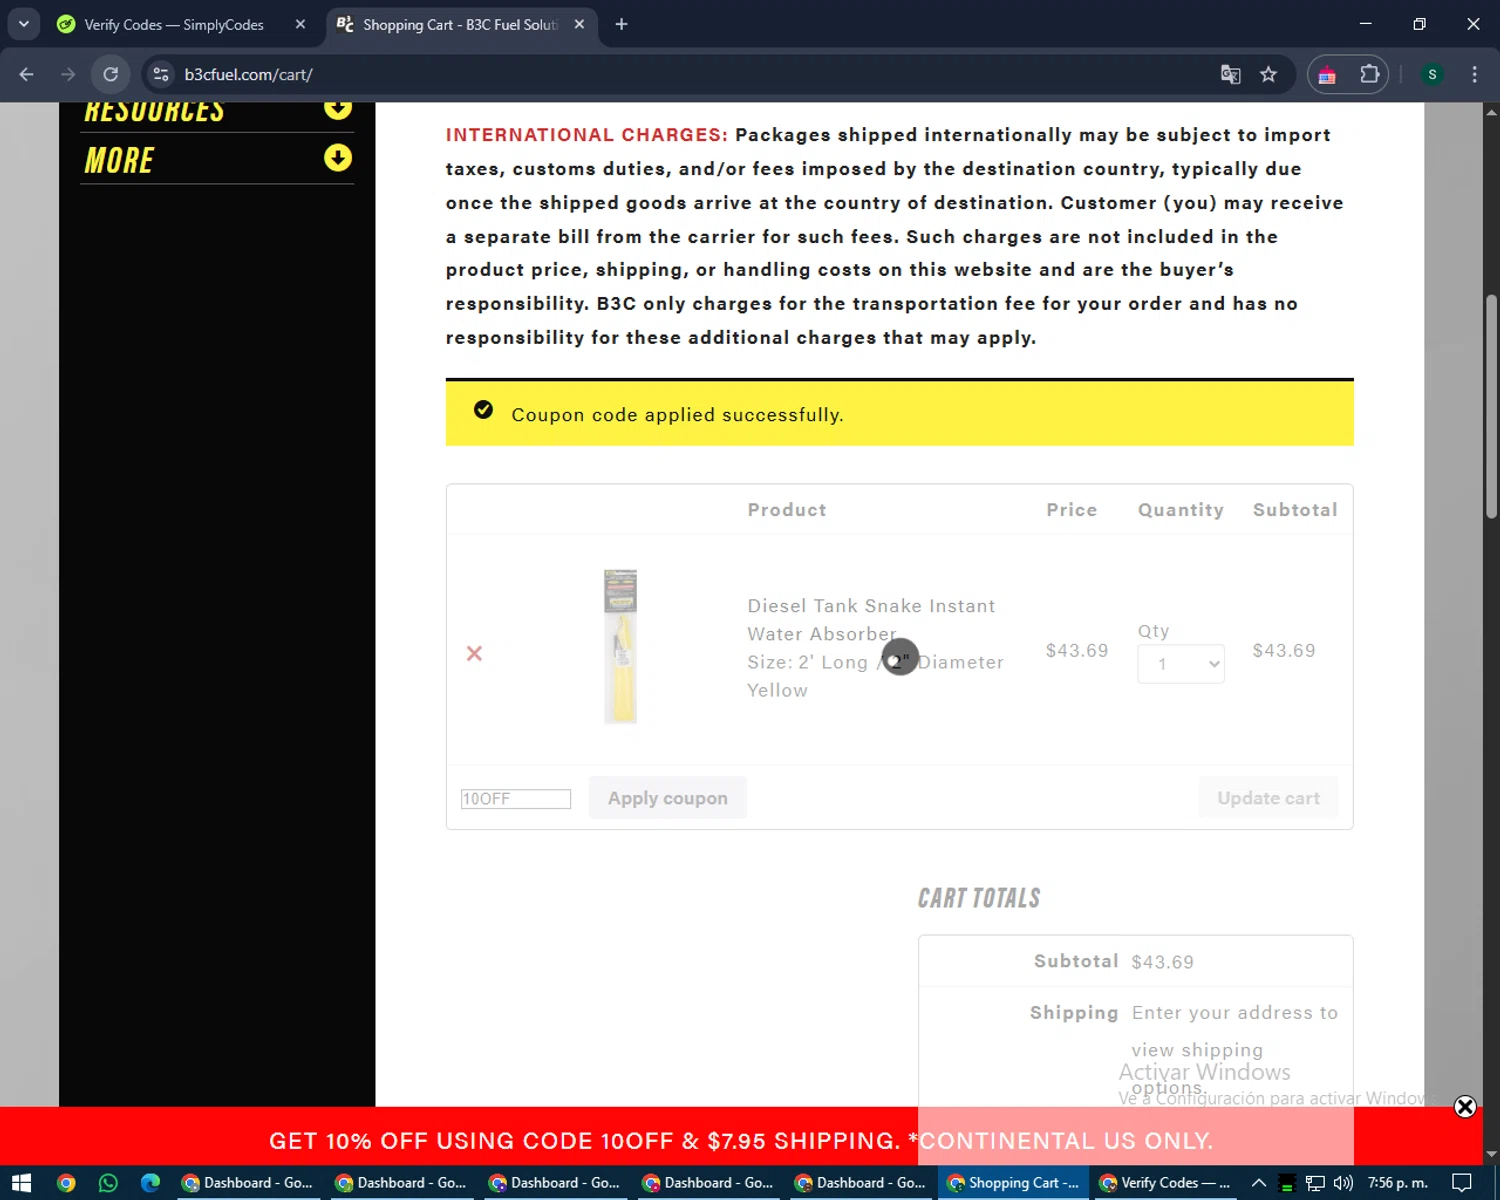The image size is (1500, 1200).
Task: Click scroll down arrow on scrollbar
Action: click(x=1492, y=1154)
